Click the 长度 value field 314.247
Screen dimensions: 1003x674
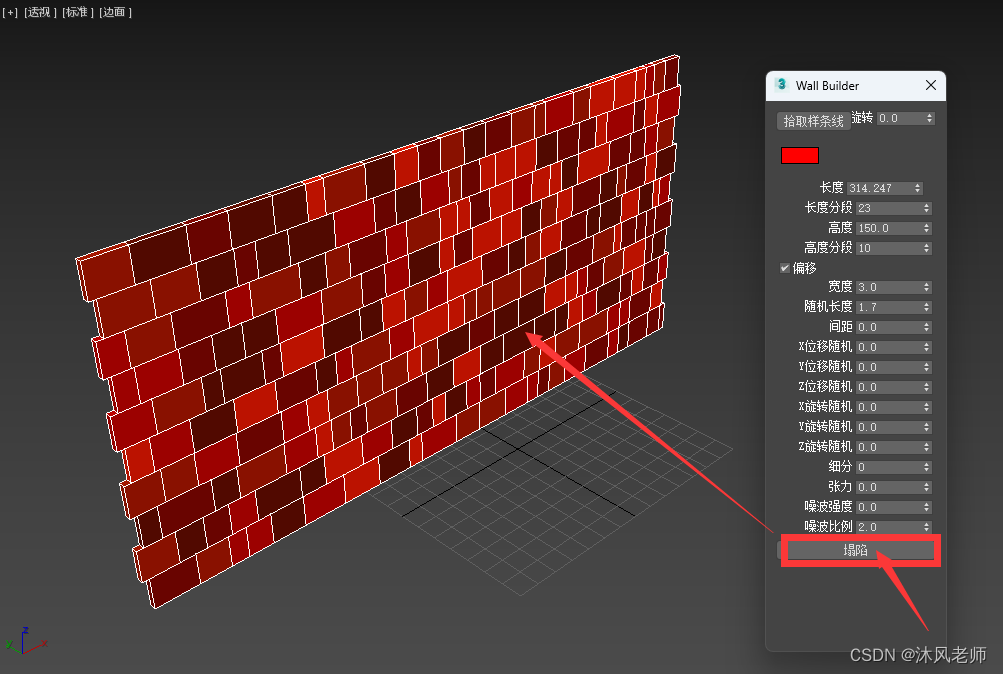pyautogui.click(x=880, y=188)
